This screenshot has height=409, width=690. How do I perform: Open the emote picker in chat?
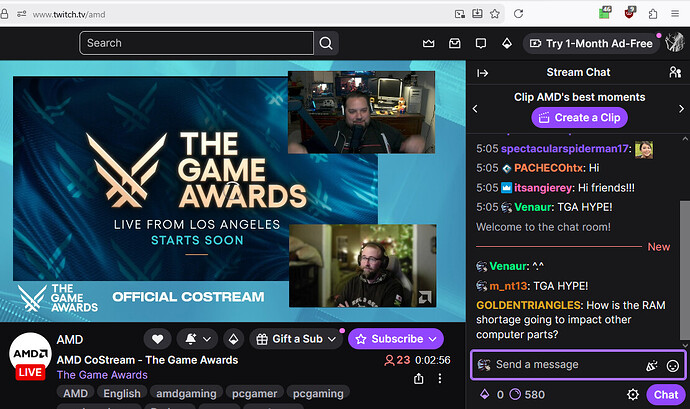pyautogui.click(x=673, y=365)
